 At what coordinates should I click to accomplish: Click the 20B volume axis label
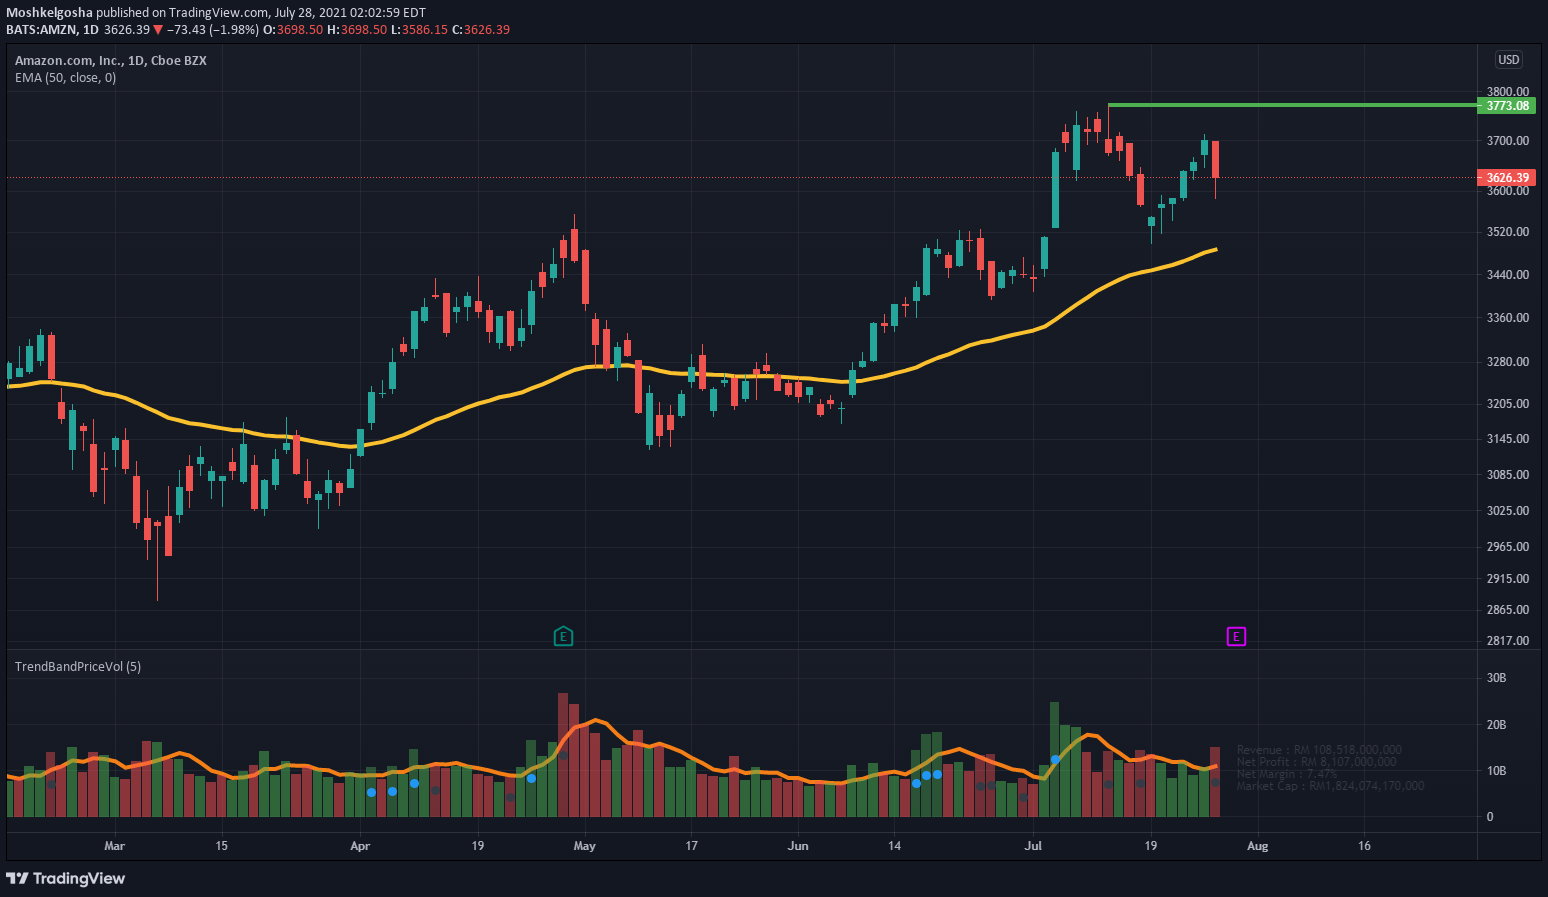(1497, 725)
